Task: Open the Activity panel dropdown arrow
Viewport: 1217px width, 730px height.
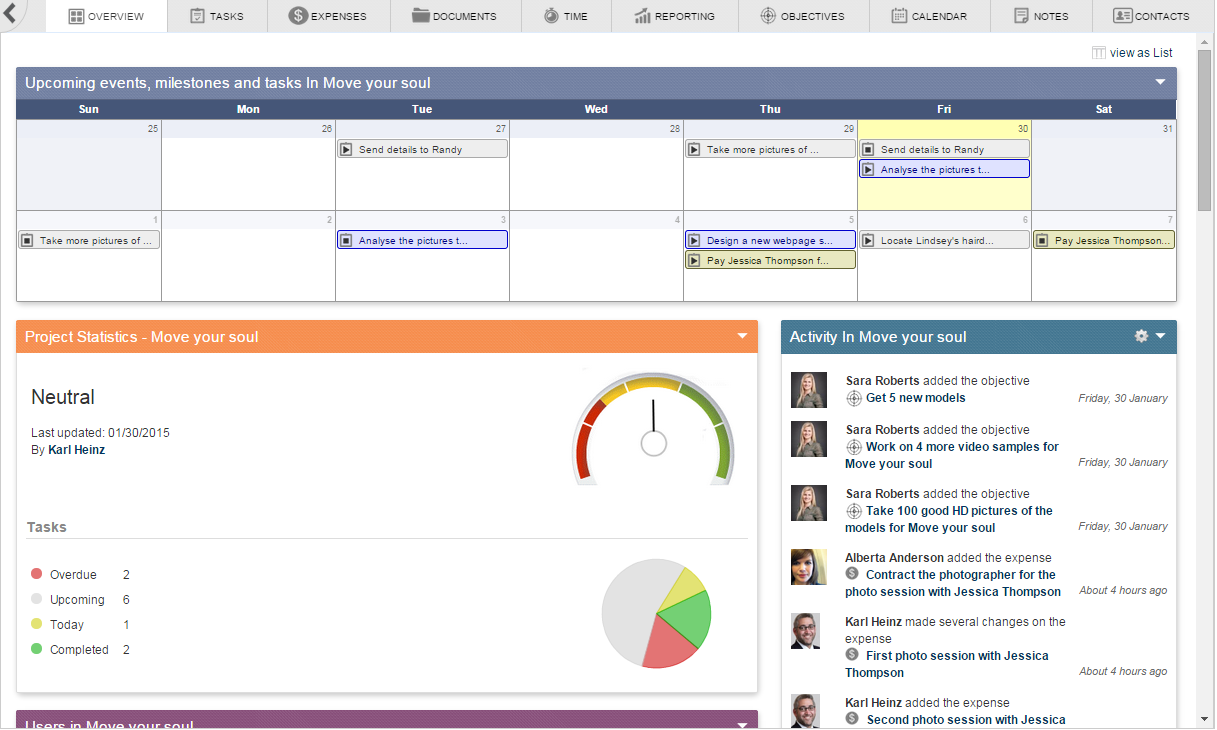Action: (x=1161, y=336)
